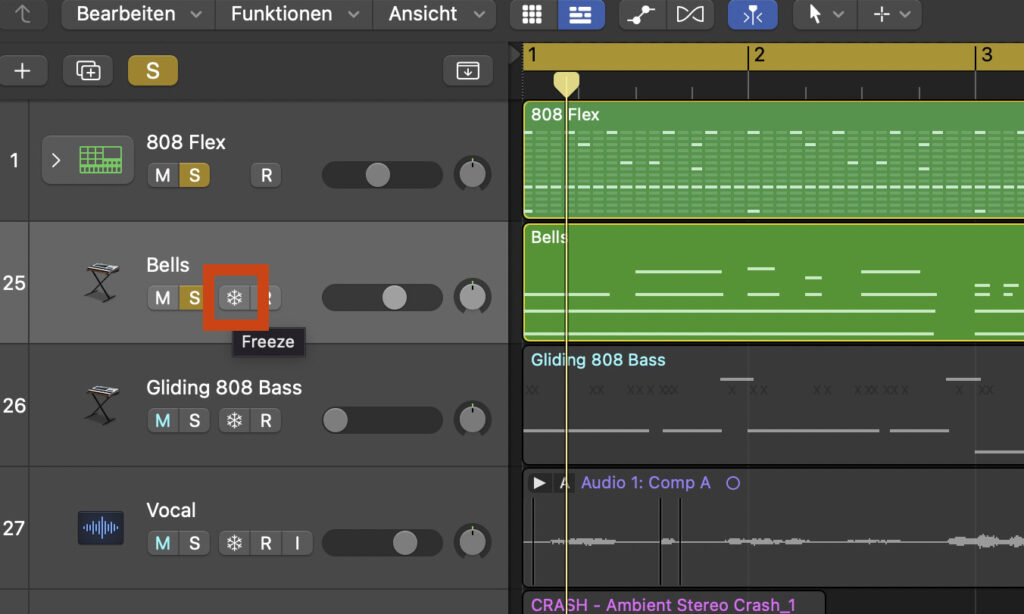Viewport: 1024px width, 614px height.
Task: Click the Vocal pan knob
Action: pos(473,542)
